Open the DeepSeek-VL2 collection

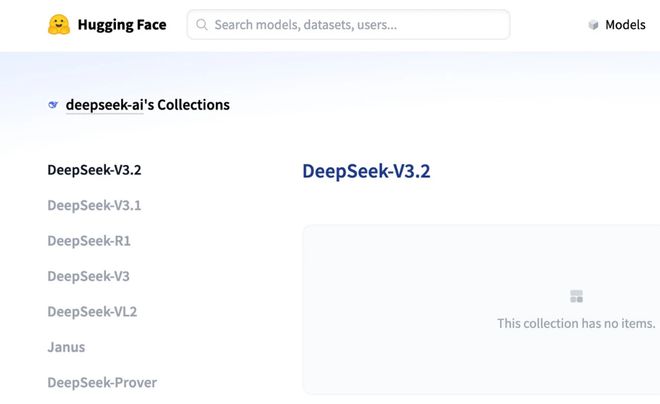(x=92, y=312)
